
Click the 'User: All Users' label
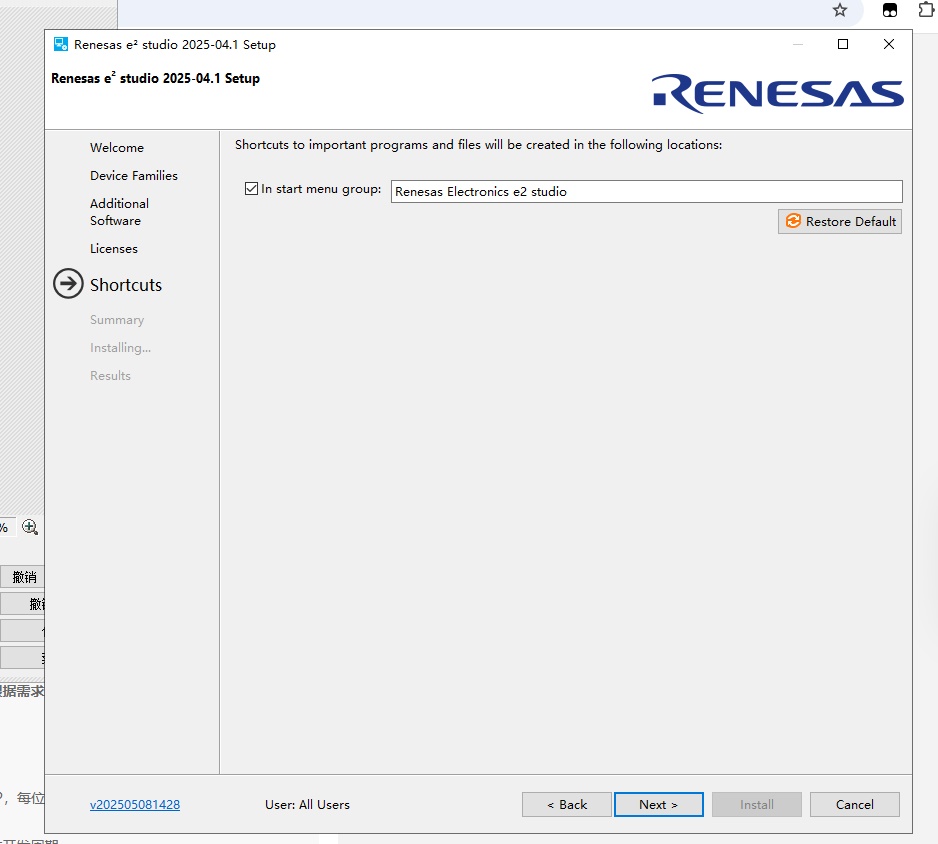pyautogui.click(x=307, y=805)
